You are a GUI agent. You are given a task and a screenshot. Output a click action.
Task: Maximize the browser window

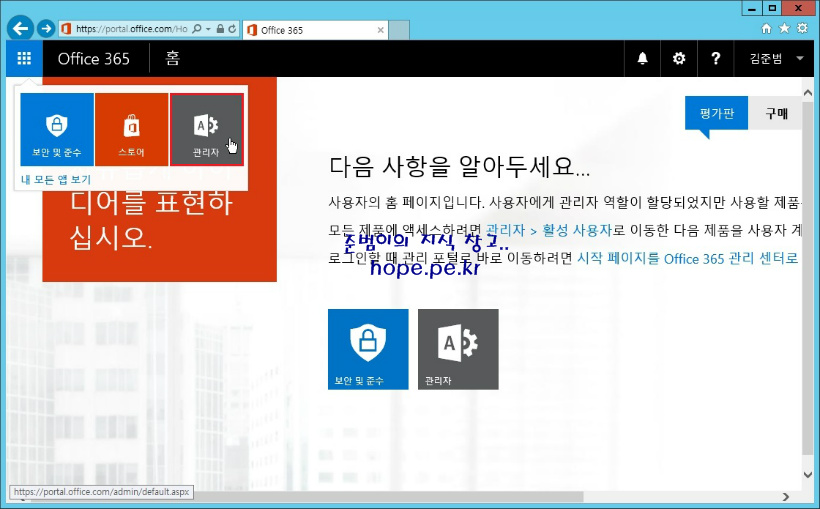(772, 8)
